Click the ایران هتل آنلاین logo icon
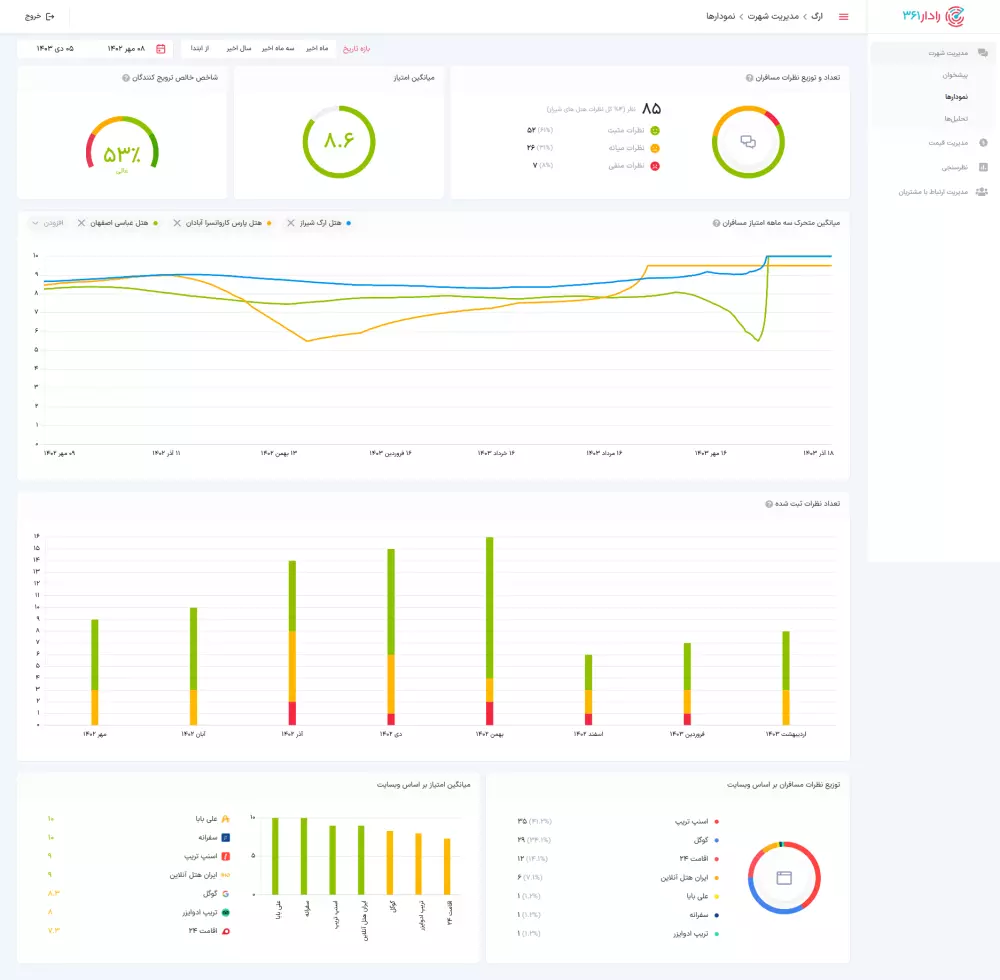The image size is (1000, 980). [225, 875]
